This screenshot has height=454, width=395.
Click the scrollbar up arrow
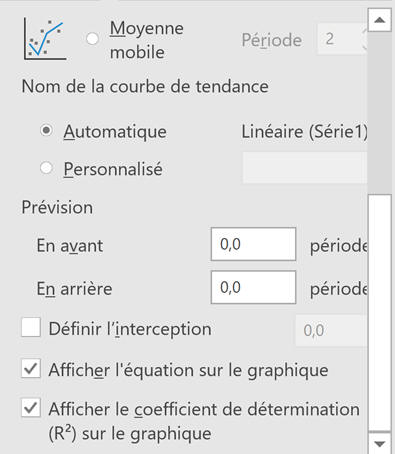pyautogui.click(x=379, y=20)
